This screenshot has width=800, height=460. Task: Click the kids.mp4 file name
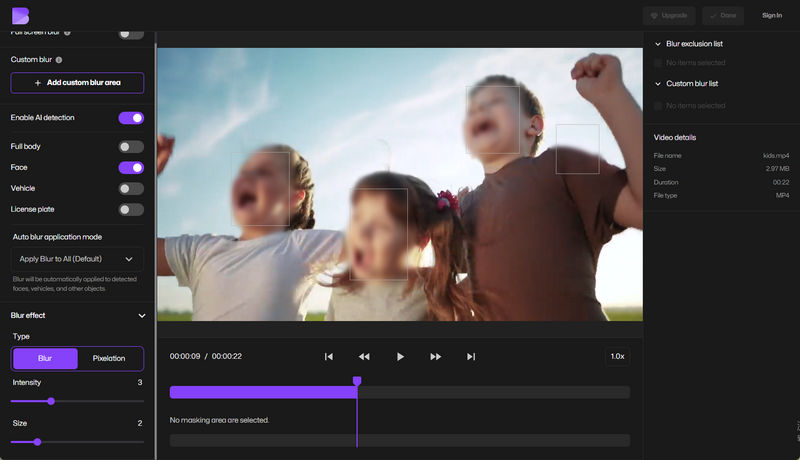tap(776, 156)
